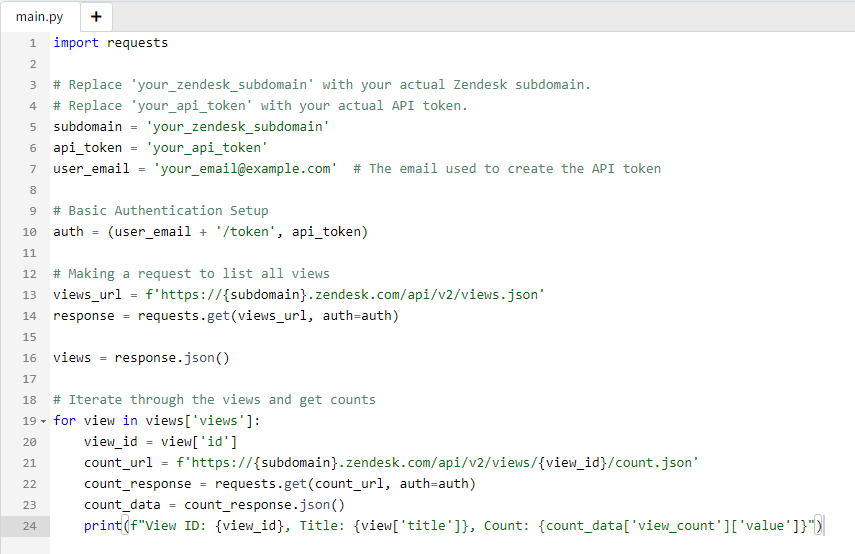This screenshot has height=554, width=855.
Task: Click 'response.json()' on line 16
Action: click(x=172, y=358)
